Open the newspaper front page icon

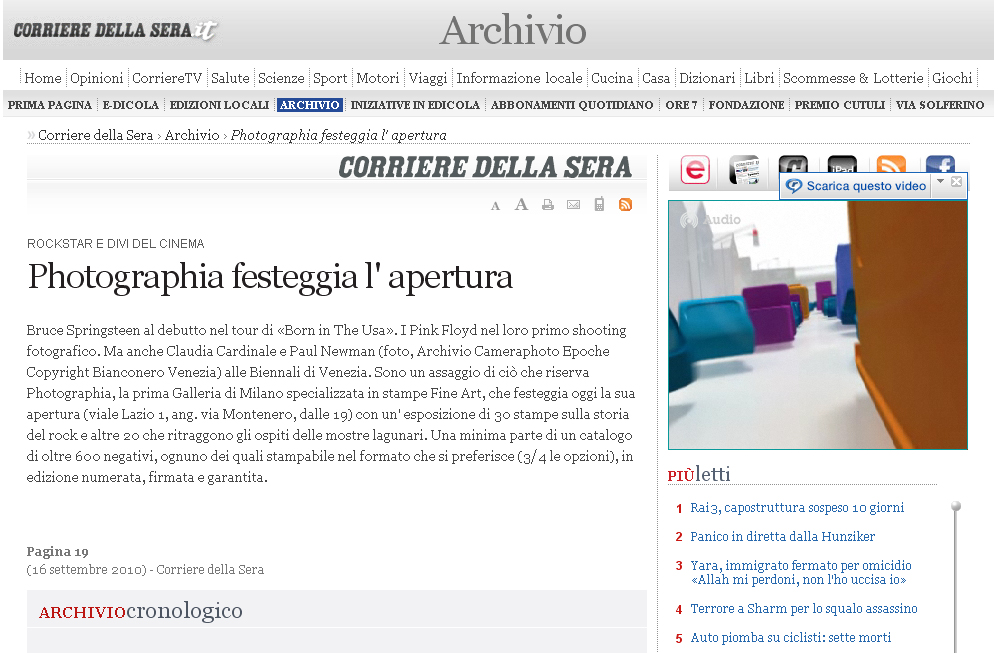click(x=744, y=170)
